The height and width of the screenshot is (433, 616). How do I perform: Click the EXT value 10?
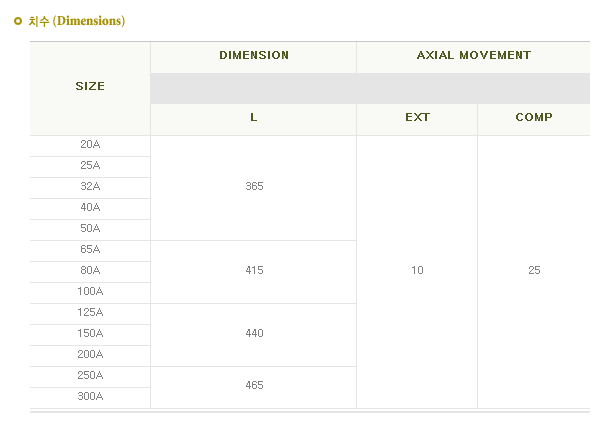point(417,271)
